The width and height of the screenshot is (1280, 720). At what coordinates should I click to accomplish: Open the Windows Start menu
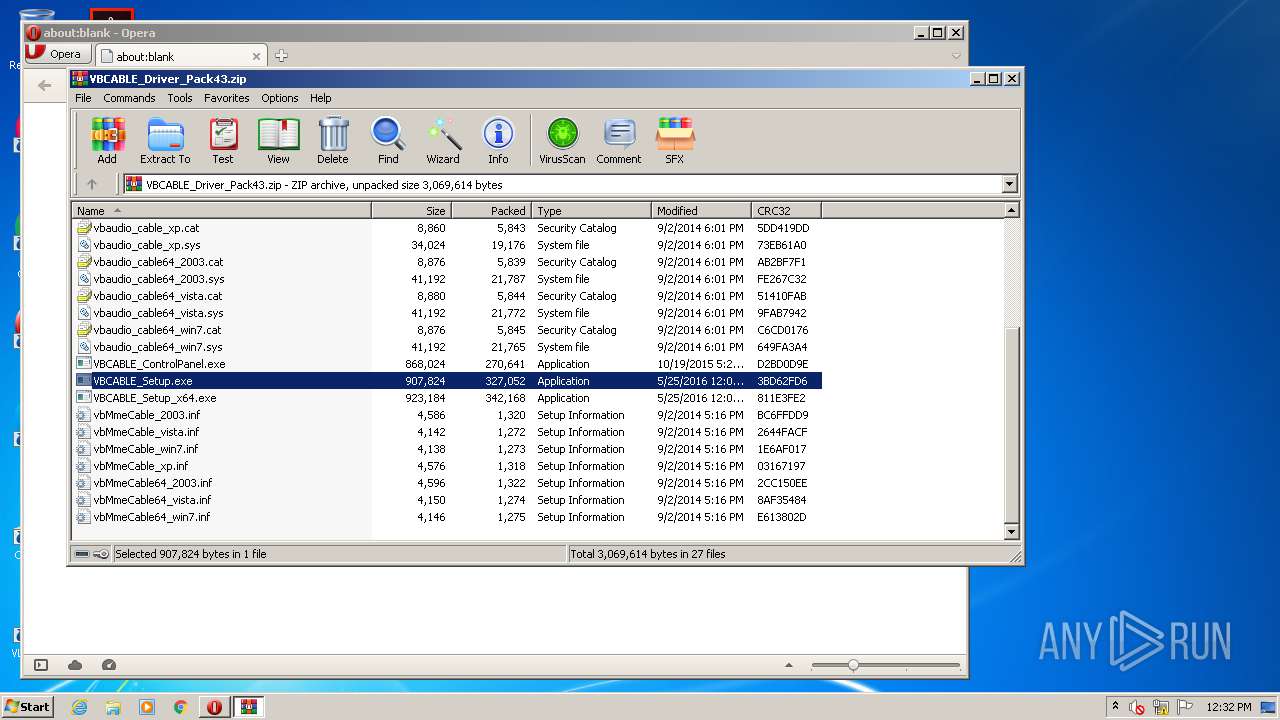[28, 706]
